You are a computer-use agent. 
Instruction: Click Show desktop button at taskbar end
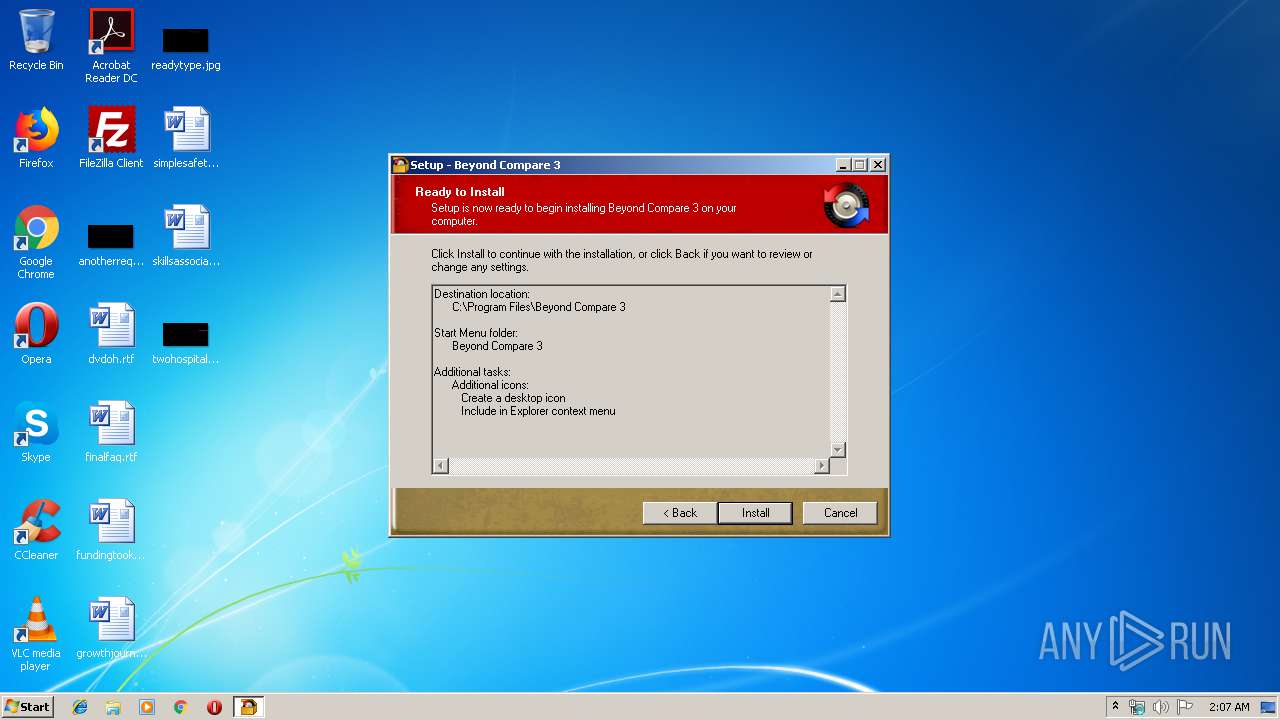click(1269, 707)
